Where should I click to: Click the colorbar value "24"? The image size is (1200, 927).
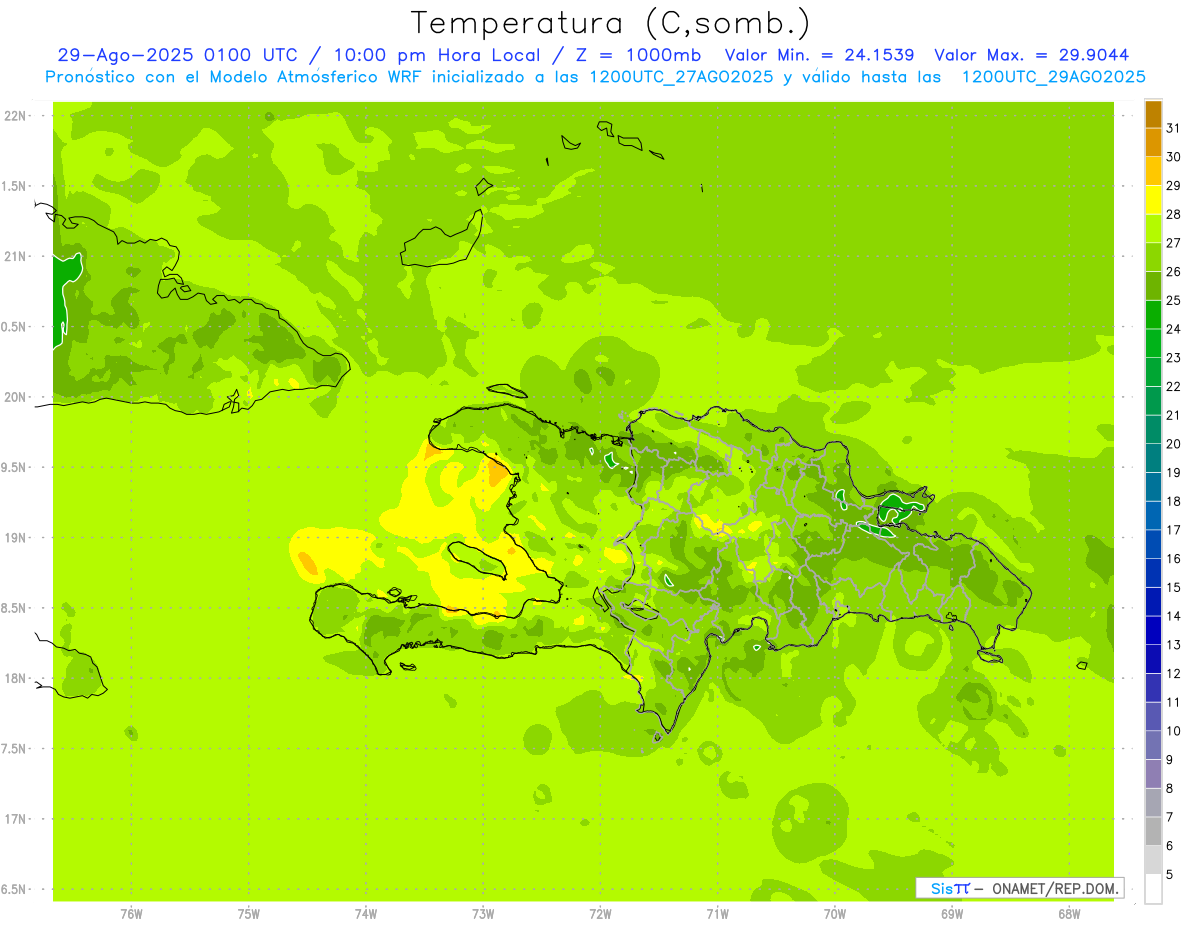coord(1173,329)
